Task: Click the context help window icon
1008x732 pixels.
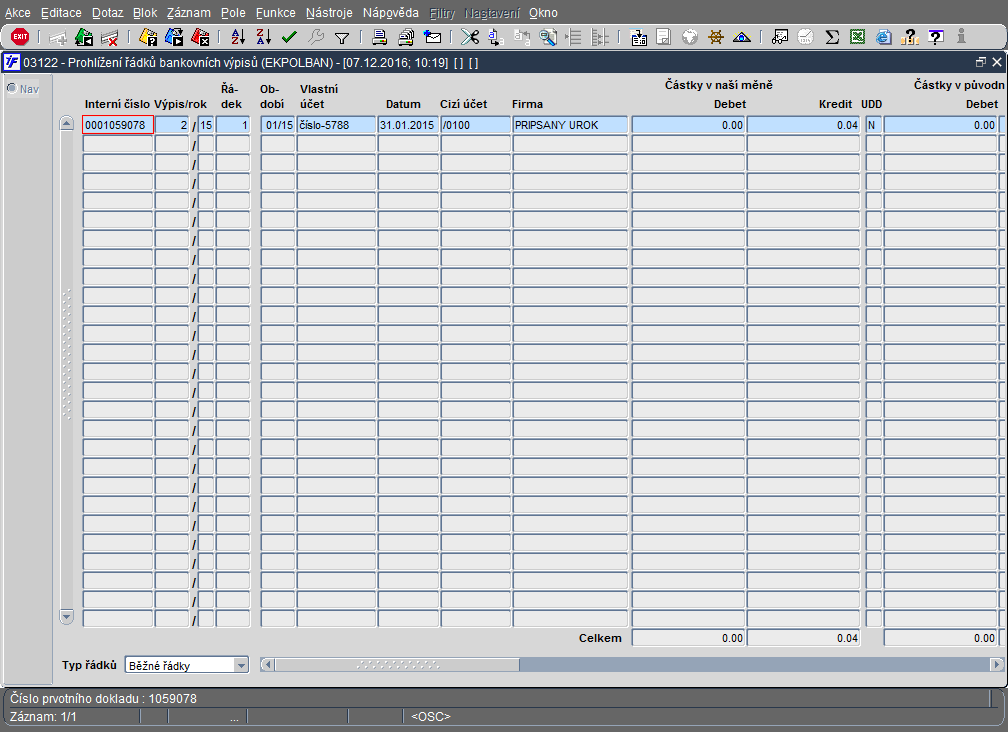Action: [x=936, y=37]
